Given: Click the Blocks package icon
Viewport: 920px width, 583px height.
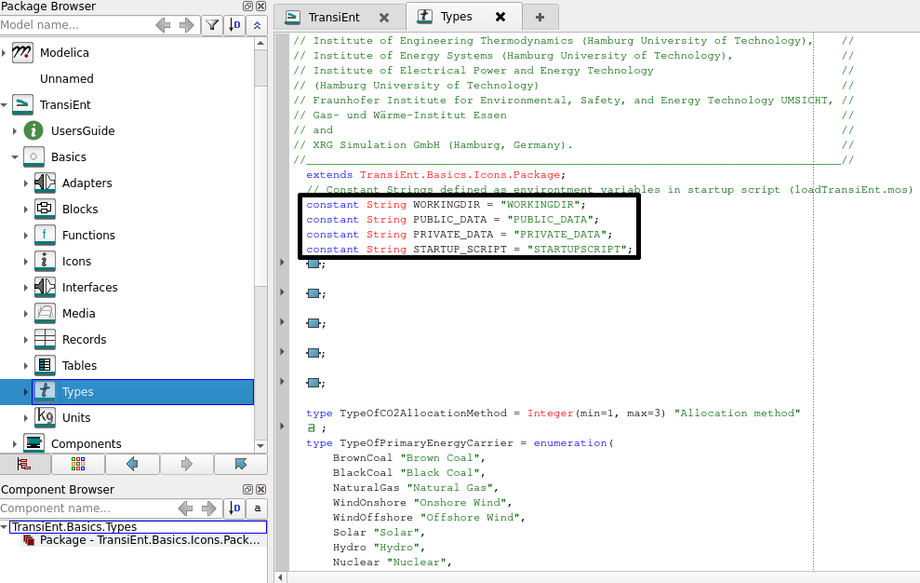Looking at the screenshot, I should click(x=45, y=209).
